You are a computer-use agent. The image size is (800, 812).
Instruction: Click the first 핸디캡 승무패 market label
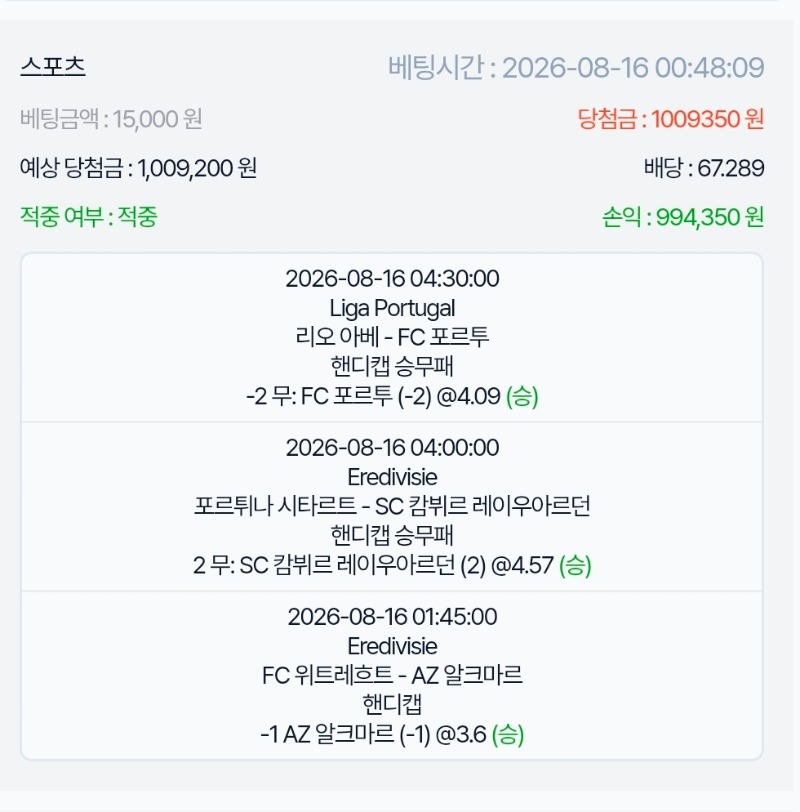point(392,367)
